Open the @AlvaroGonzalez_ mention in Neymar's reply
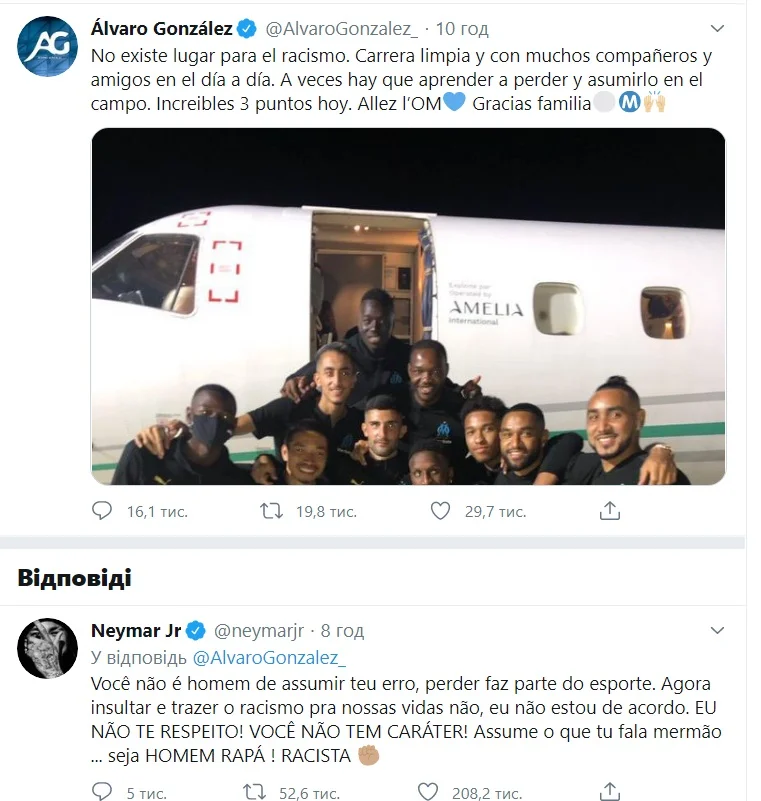Viewport: 761px width, 801px height. pyautogui.click(x=268, y=658)
